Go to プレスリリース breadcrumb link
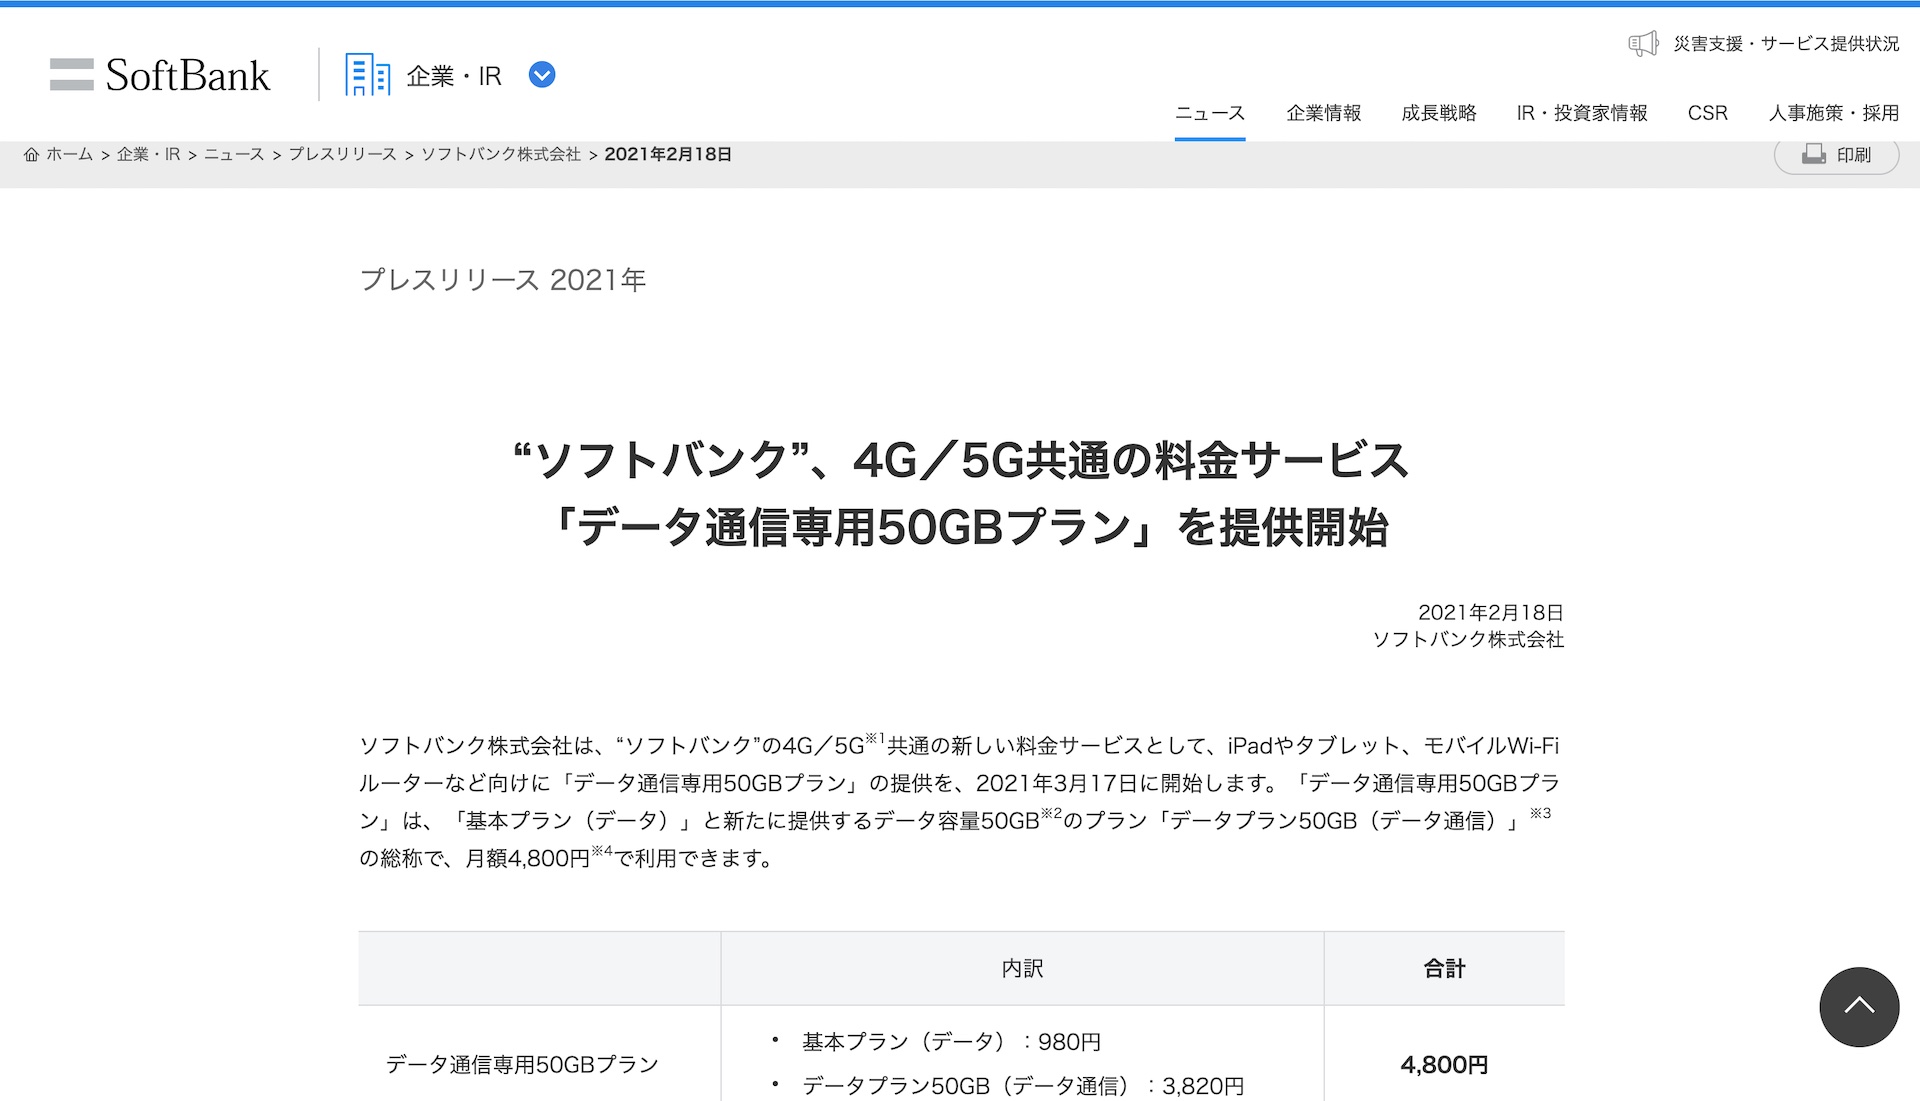 coord(342,154)
